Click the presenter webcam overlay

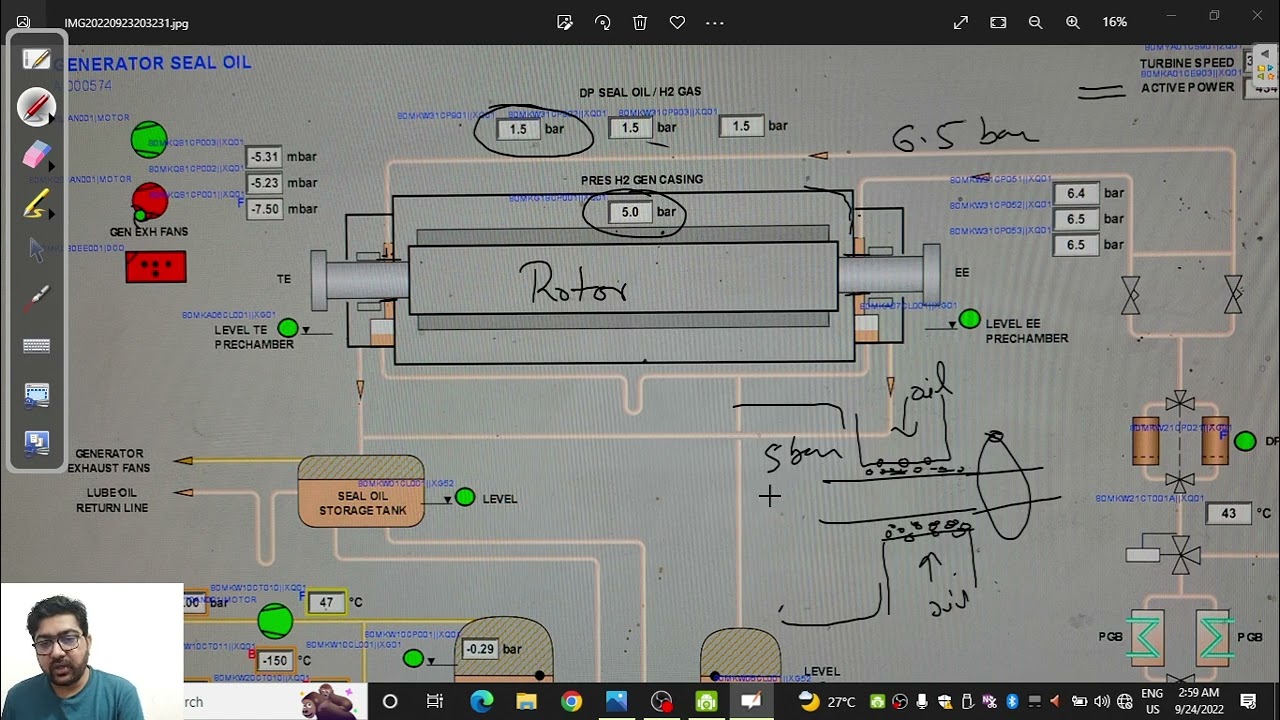[x=91, y=651]
